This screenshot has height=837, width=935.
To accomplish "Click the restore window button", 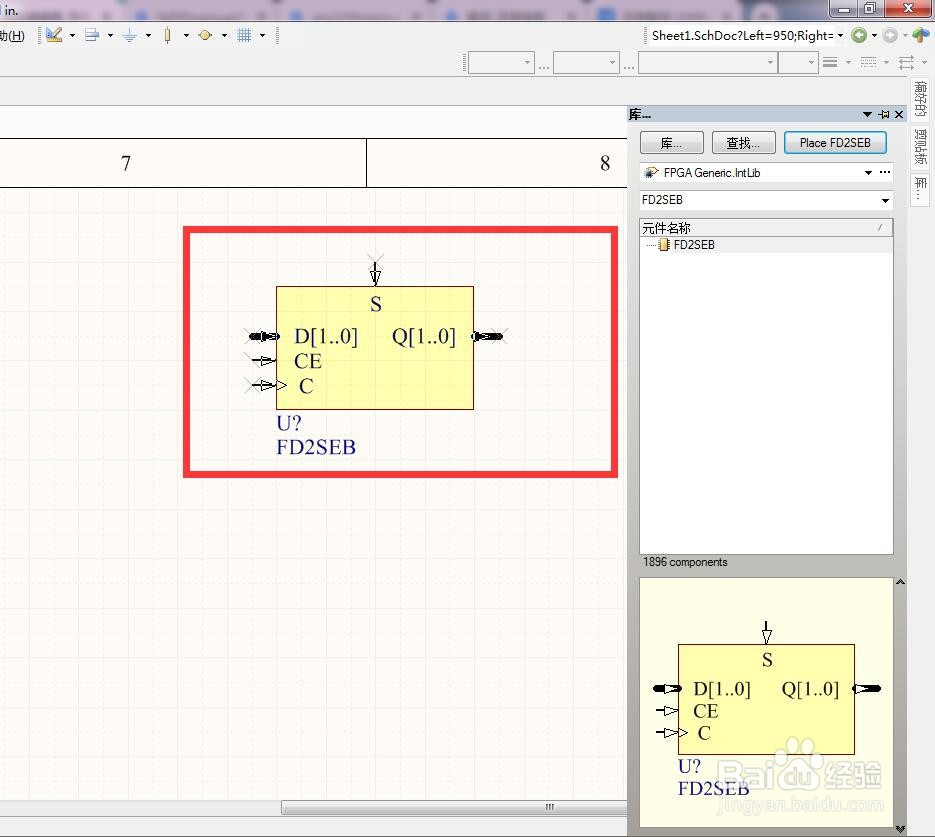I will coord(869,8).
